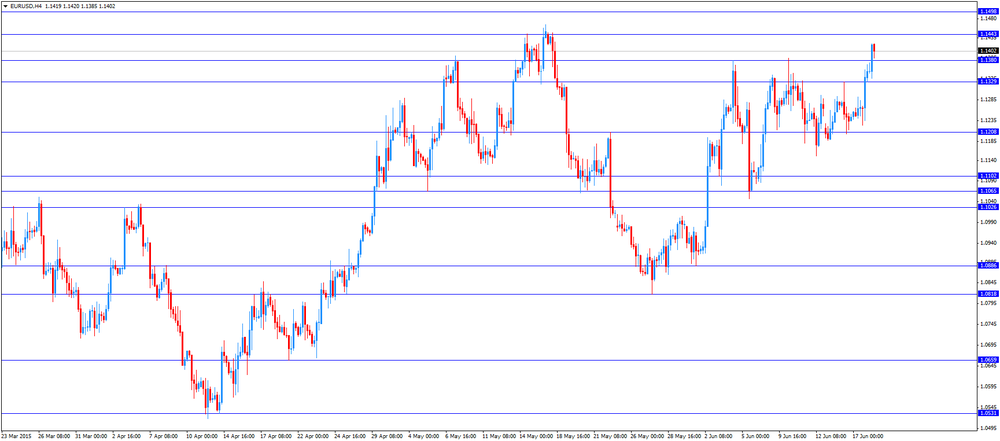Click the 7 Apr 08:00 time label
The height and width of the screenshot is (441, 1000).
pyautogui.click(x=163, y=437)
